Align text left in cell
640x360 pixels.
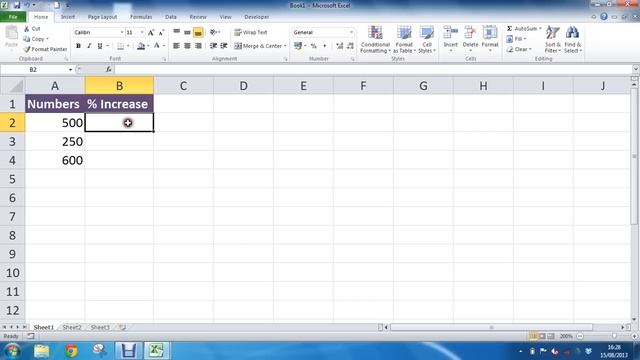pos(176,46)
